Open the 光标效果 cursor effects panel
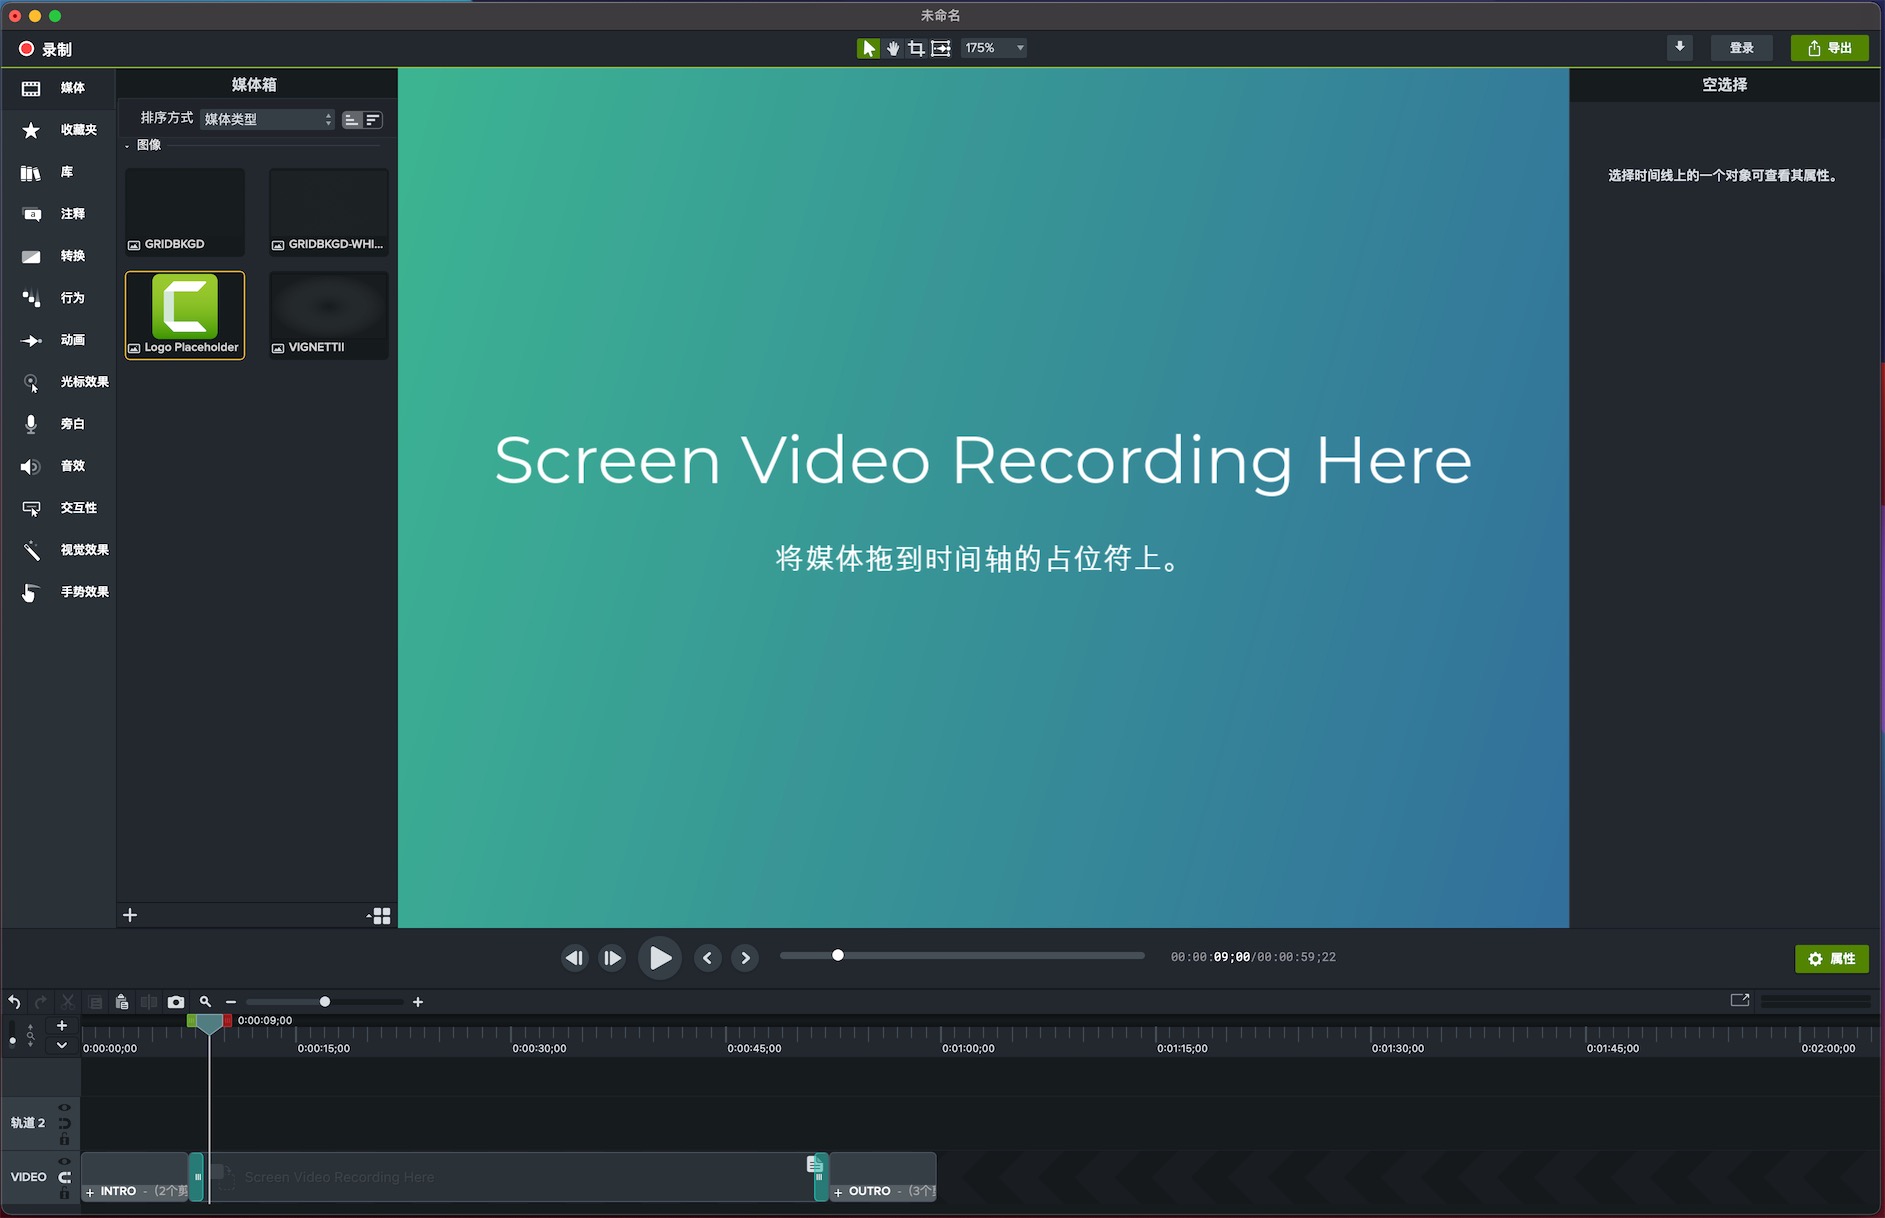 click(58, 382)
